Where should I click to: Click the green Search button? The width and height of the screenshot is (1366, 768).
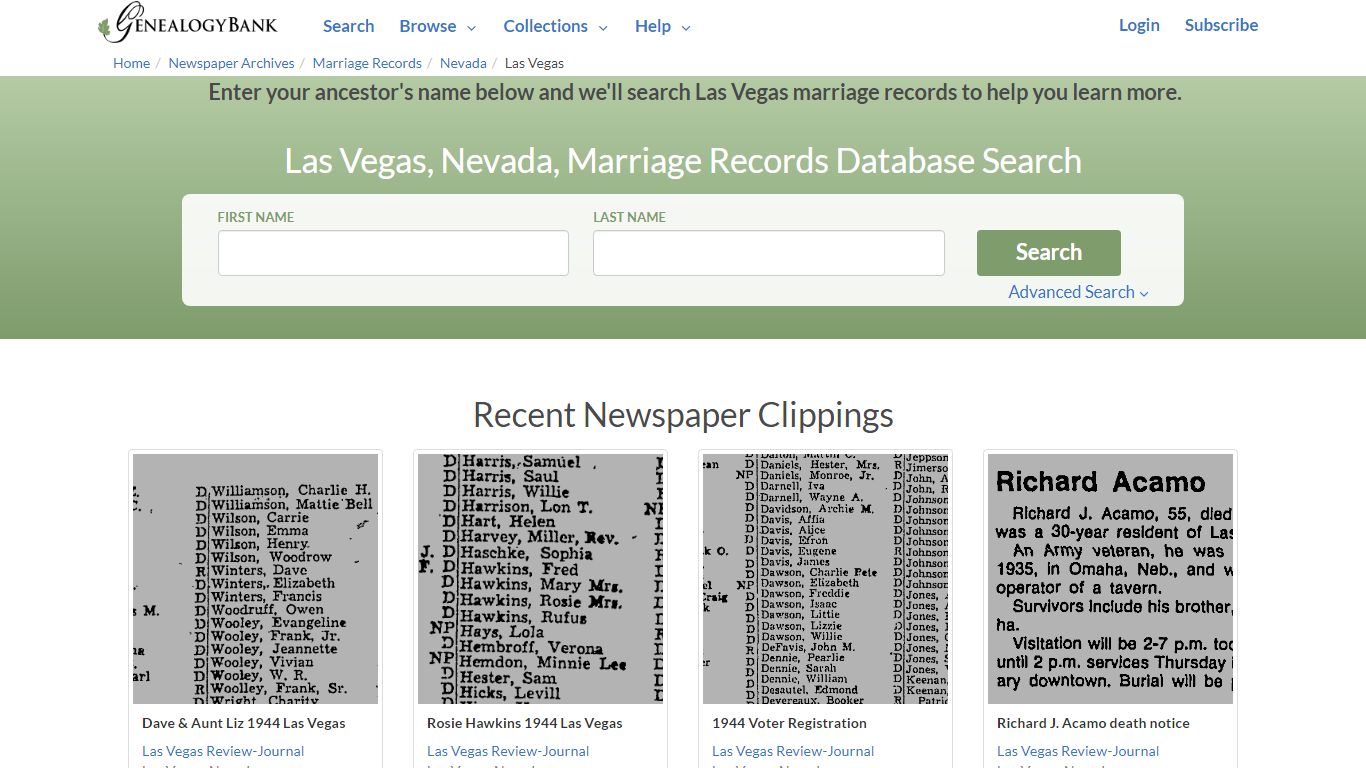1048,253
